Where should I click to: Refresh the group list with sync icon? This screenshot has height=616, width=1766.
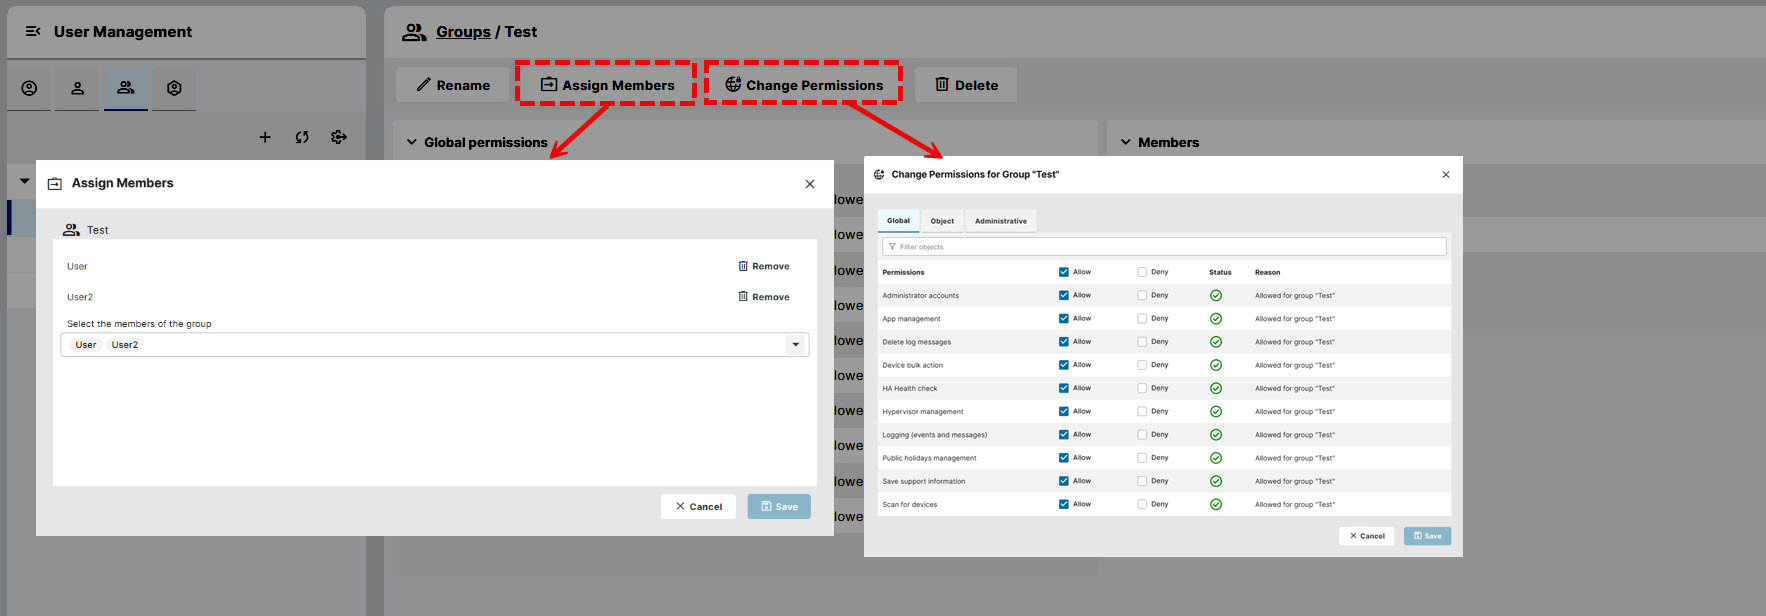[302, 137]
